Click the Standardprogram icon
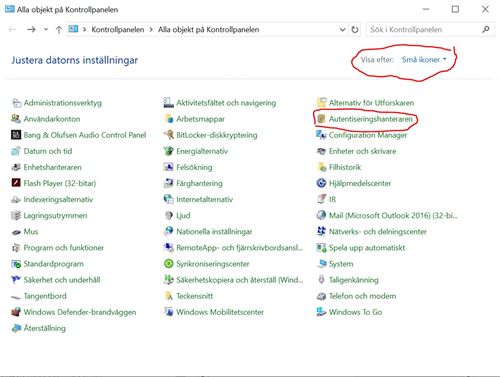 16,264
